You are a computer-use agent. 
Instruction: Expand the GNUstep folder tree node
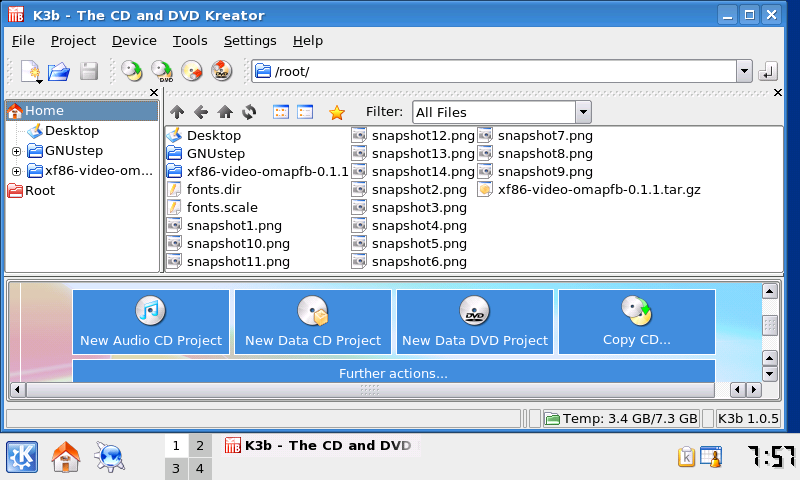(x=16, y=151)
